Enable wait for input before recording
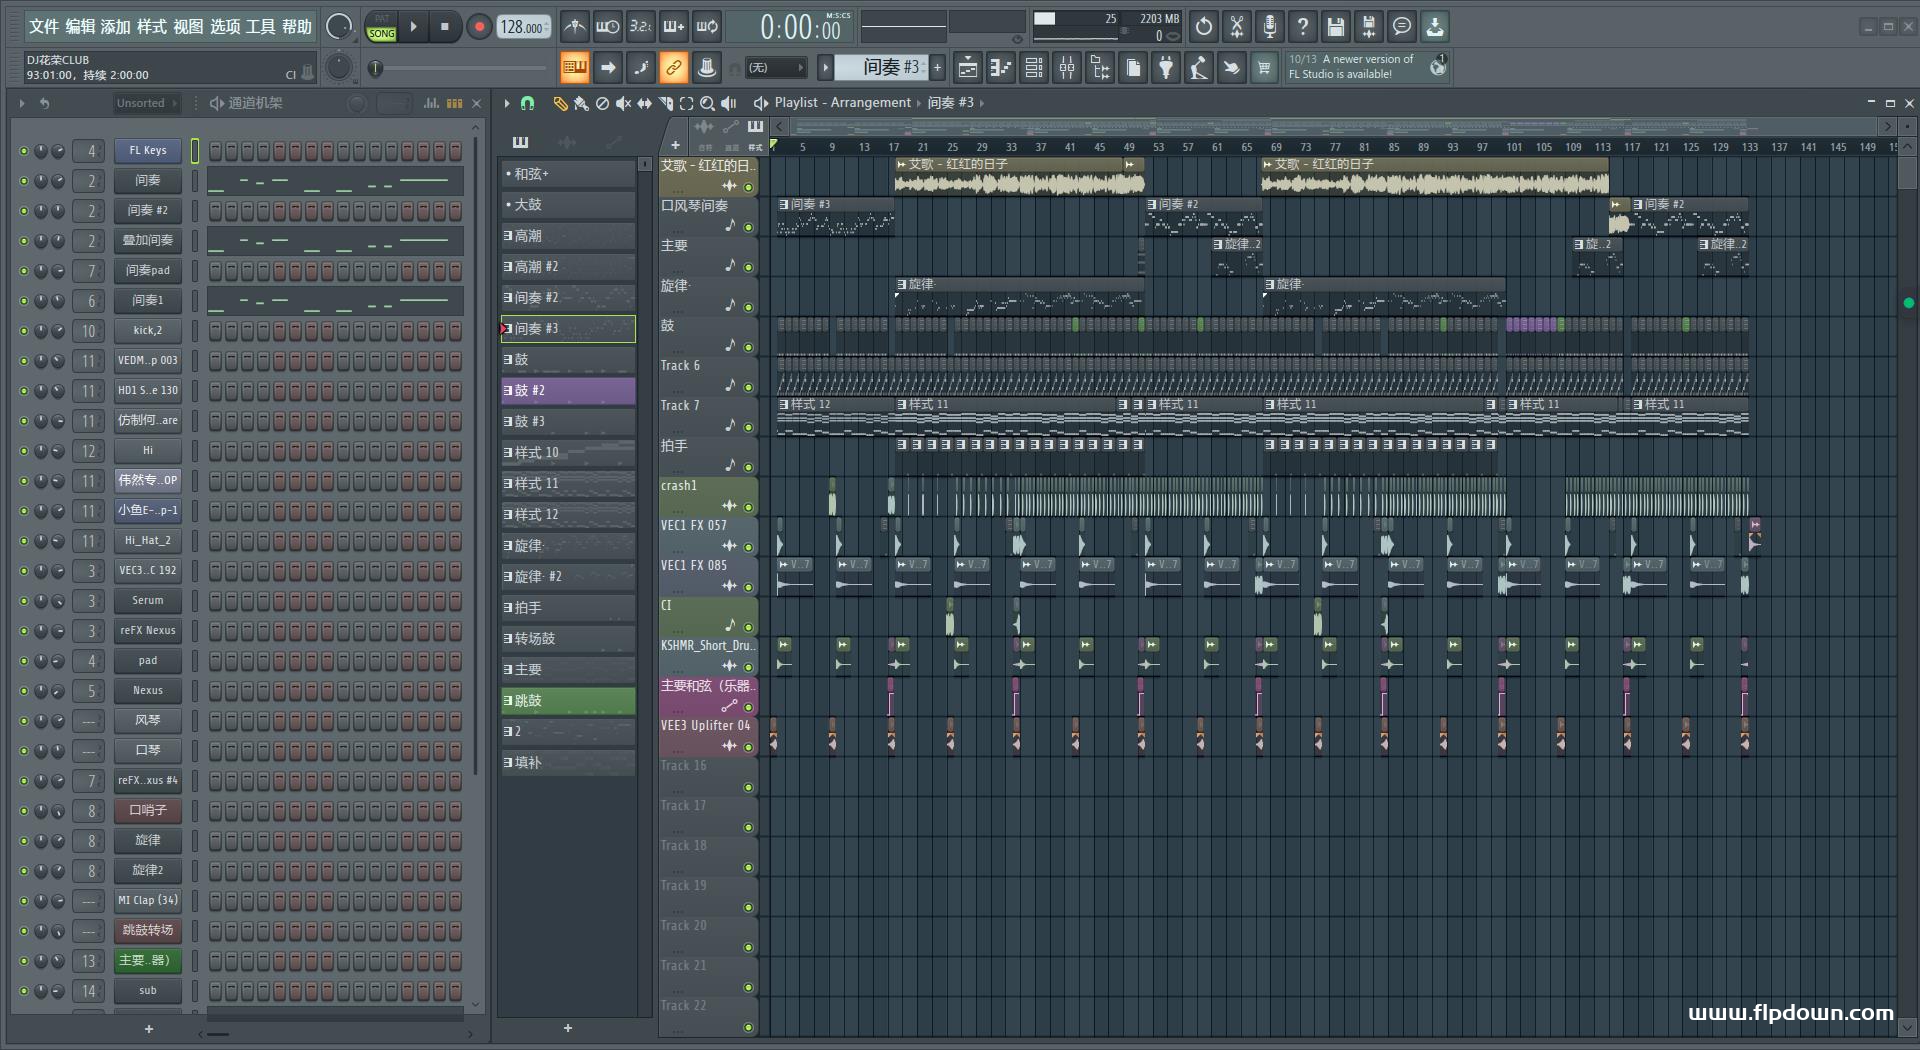Viewport: 1920px width, 1050px height. point(607,27)
